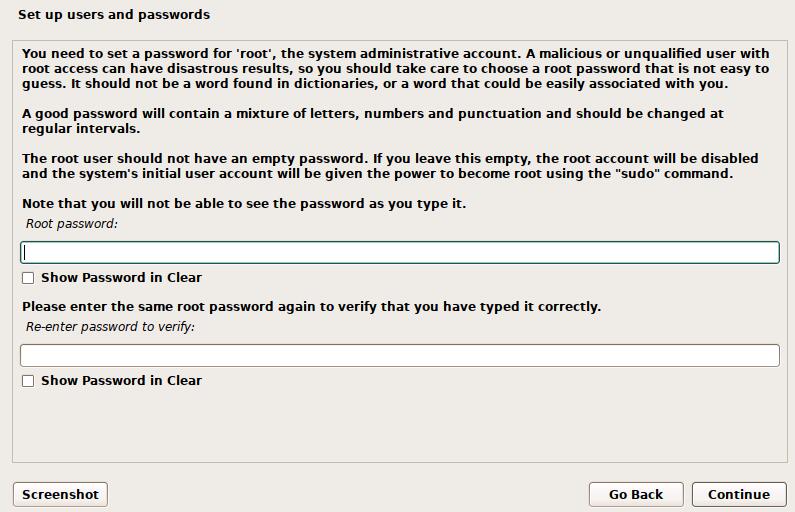Click the "A good password will contain" paragraph
795x512 pixels.
click(372, 121)
